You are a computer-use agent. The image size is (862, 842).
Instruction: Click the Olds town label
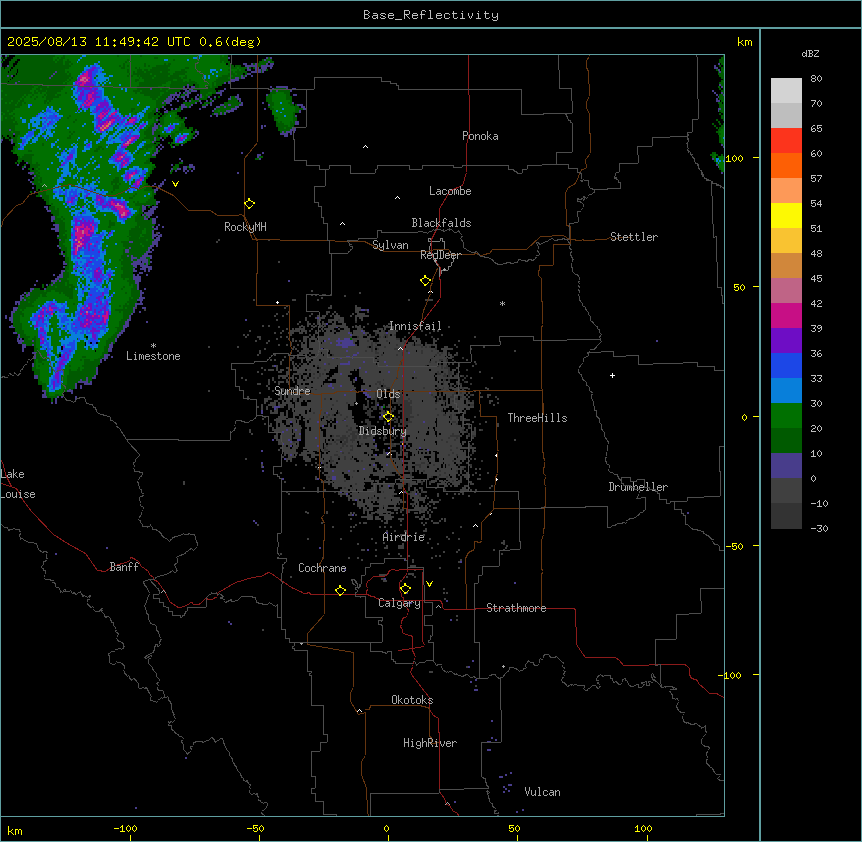pyautogui.click(x=388, y=394)
